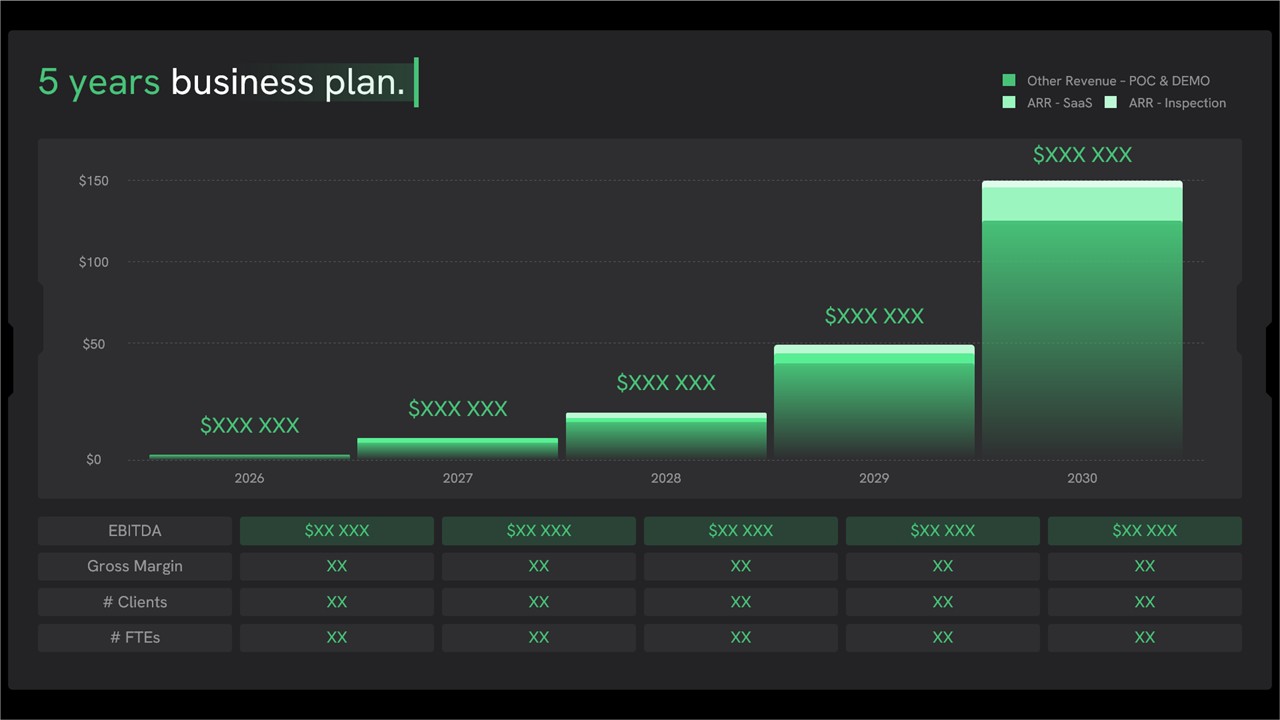Select the "ARR - SaaS" legend label

tap(1060, 103)
